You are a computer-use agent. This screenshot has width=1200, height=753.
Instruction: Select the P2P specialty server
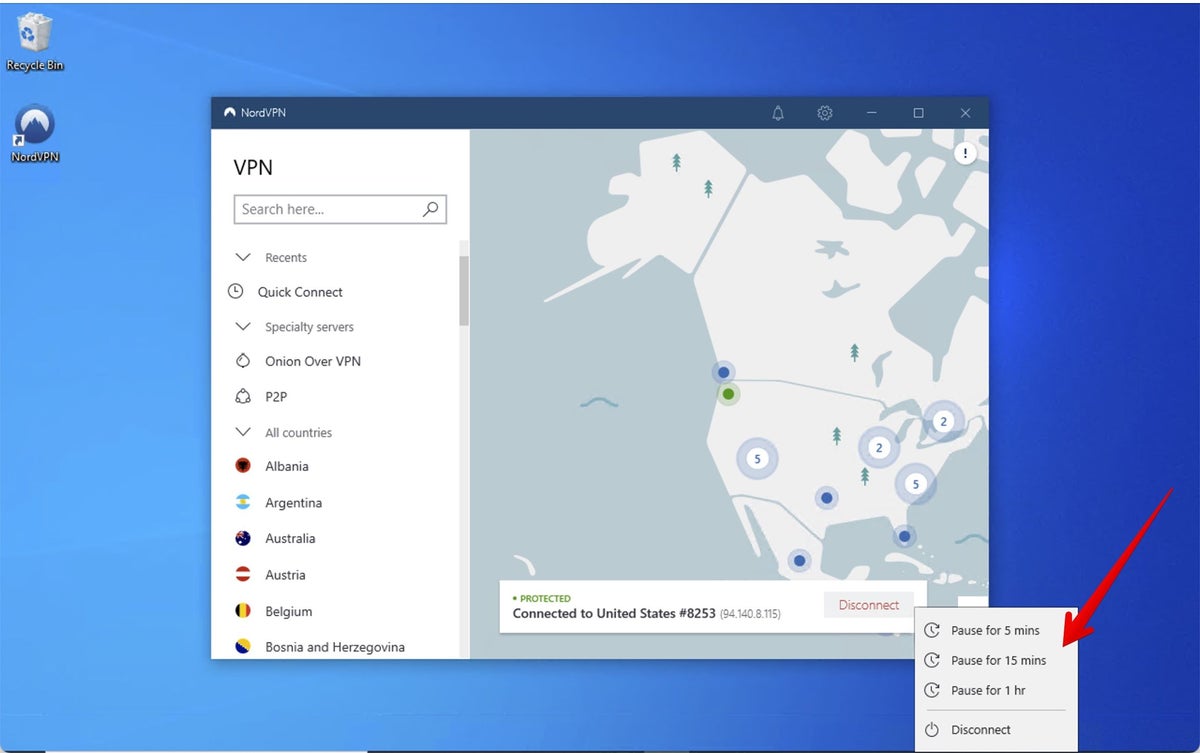pos(275,397)
